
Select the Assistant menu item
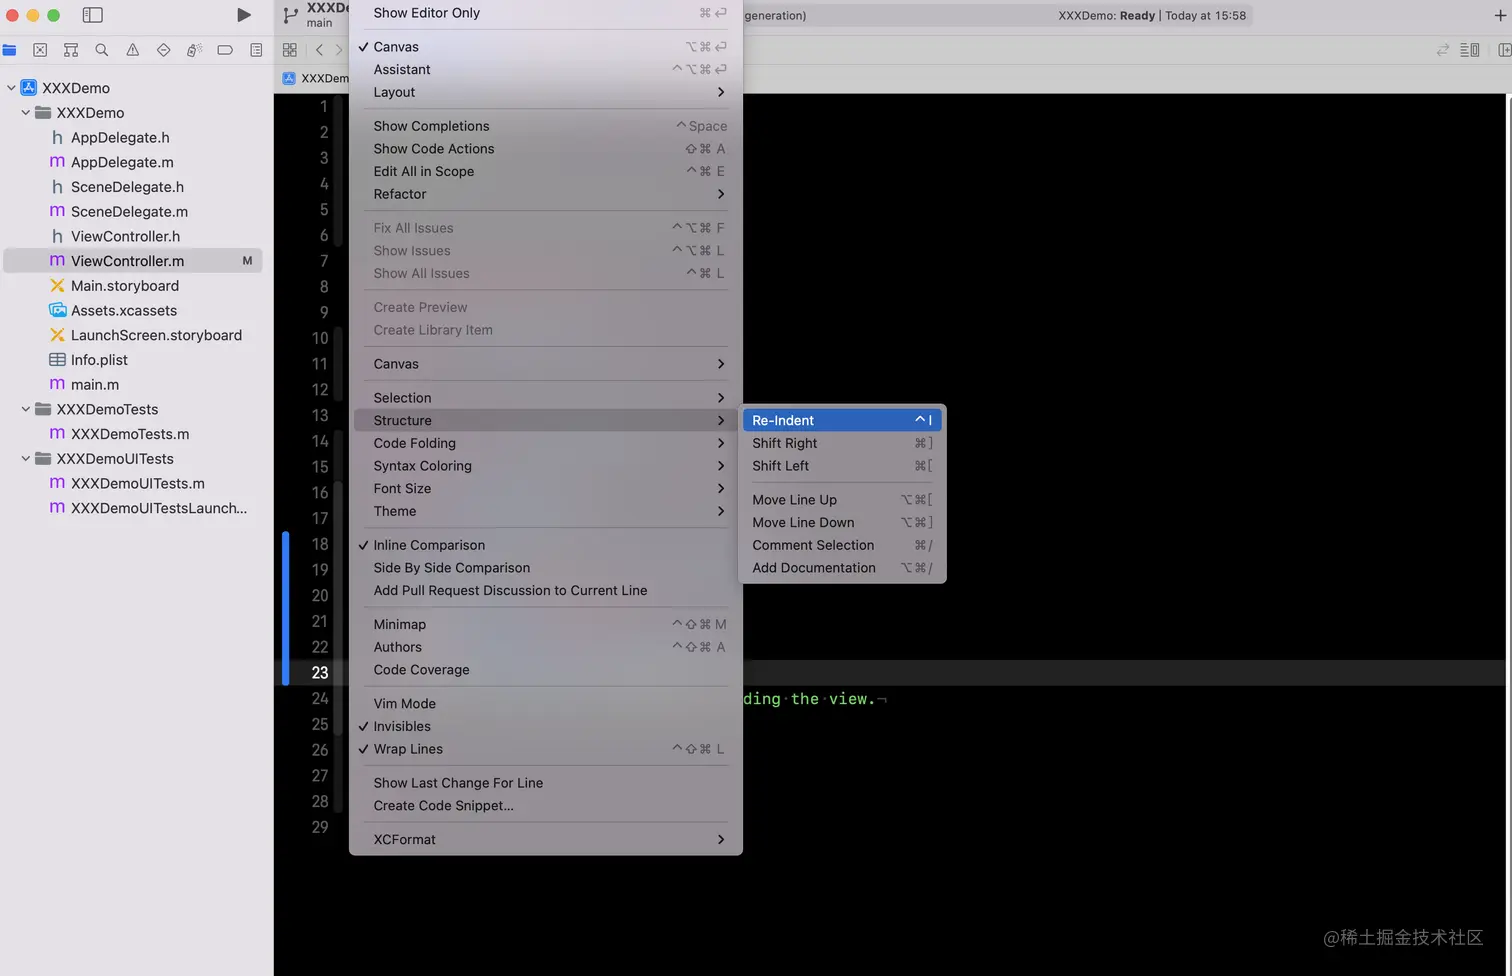pyautogui.click(x=545, y=70)
